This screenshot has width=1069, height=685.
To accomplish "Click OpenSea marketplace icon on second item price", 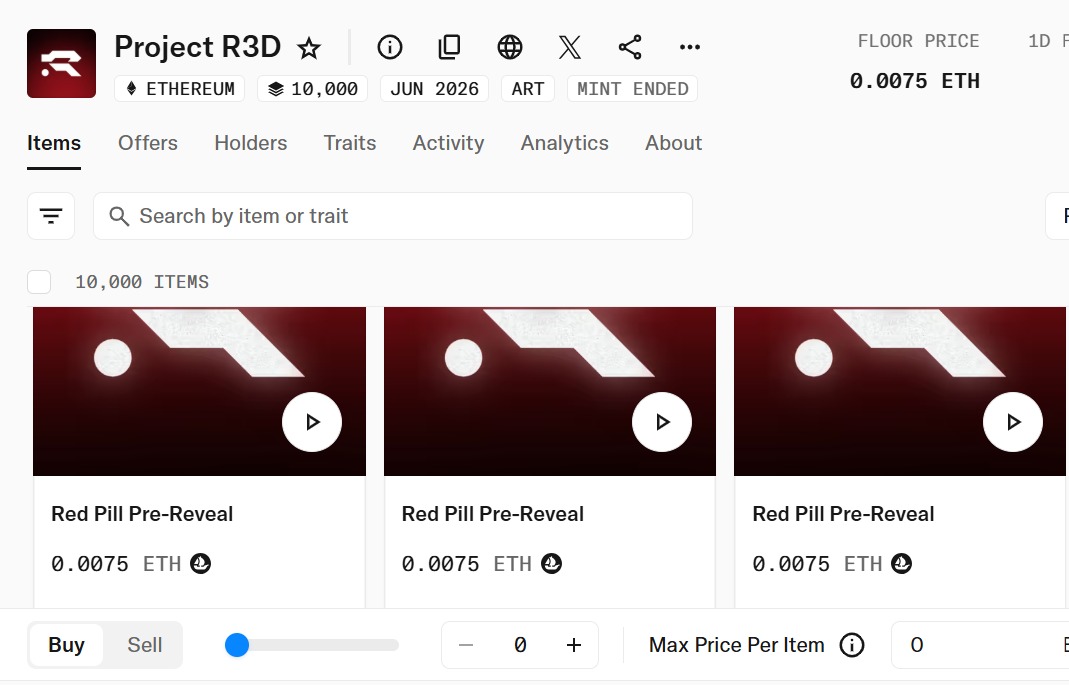I will (552, 564).
